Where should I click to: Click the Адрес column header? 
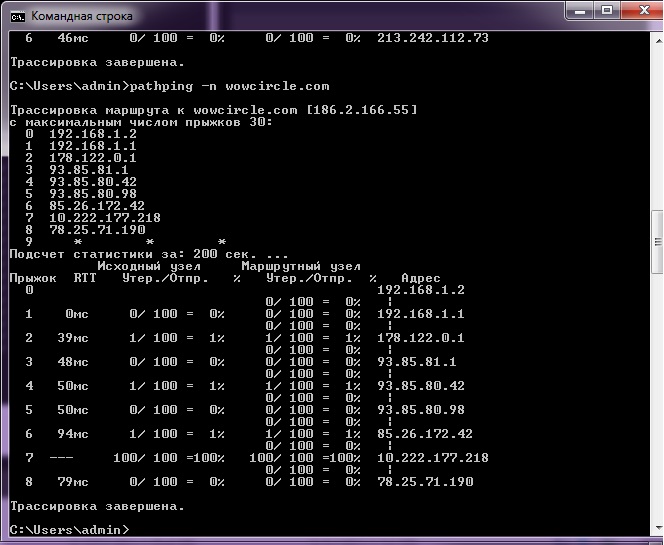coord(420,278)
